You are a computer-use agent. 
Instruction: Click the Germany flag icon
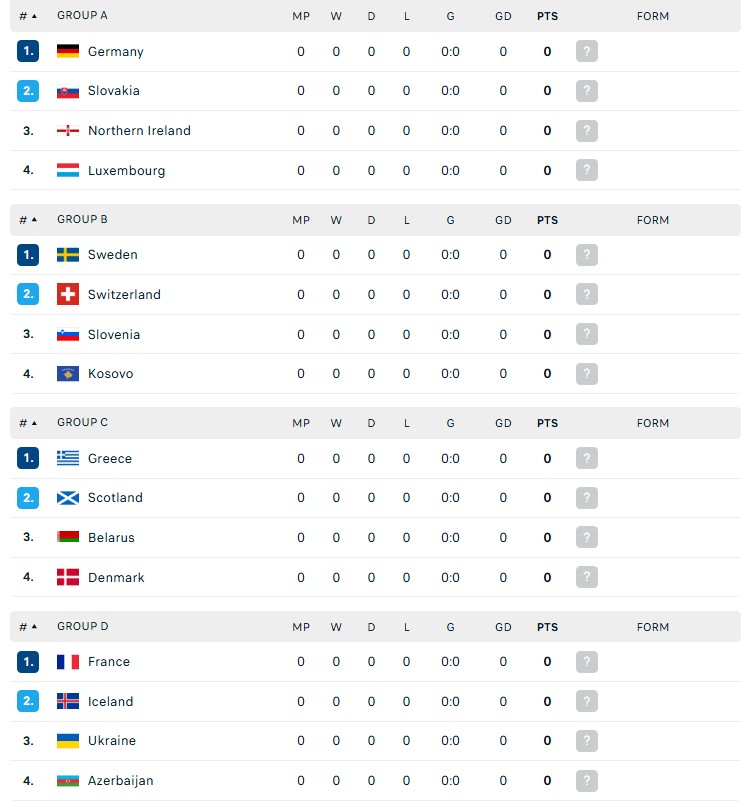(x=68, y=51)
